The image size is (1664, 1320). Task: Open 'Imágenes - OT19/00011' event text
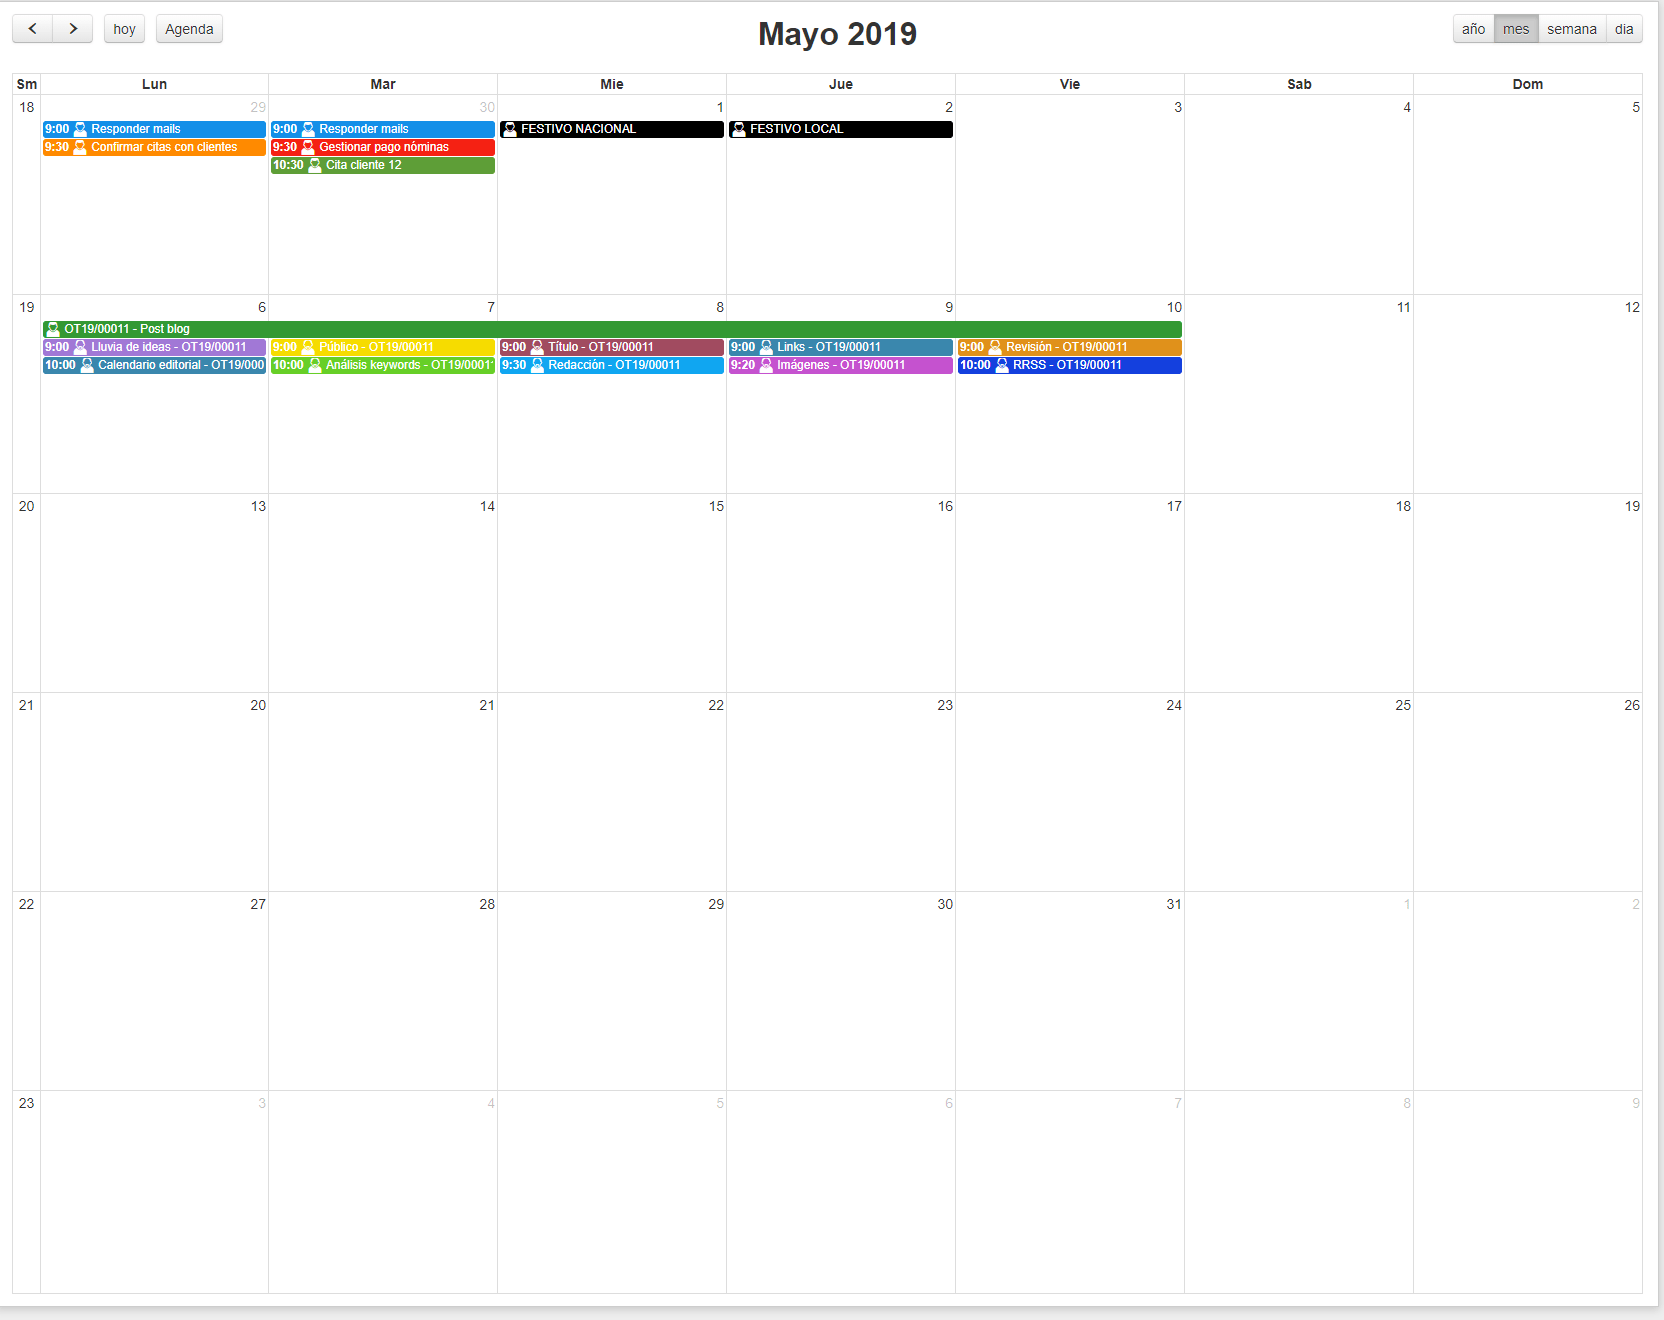(841, 365)
